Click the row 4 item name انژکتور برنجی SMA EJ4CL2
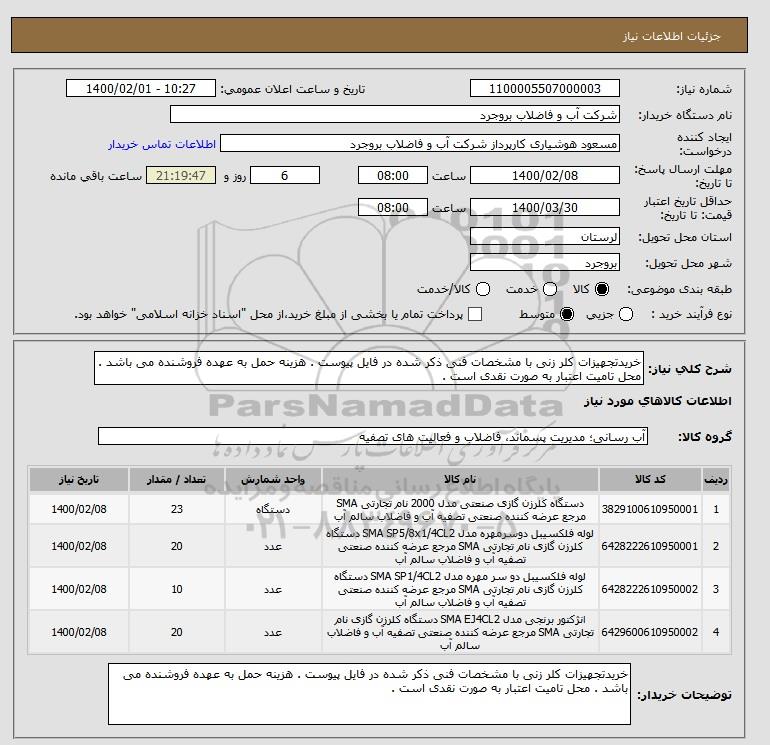The height and width of the screenshot is (745, 770). click(x=460, y=632)
